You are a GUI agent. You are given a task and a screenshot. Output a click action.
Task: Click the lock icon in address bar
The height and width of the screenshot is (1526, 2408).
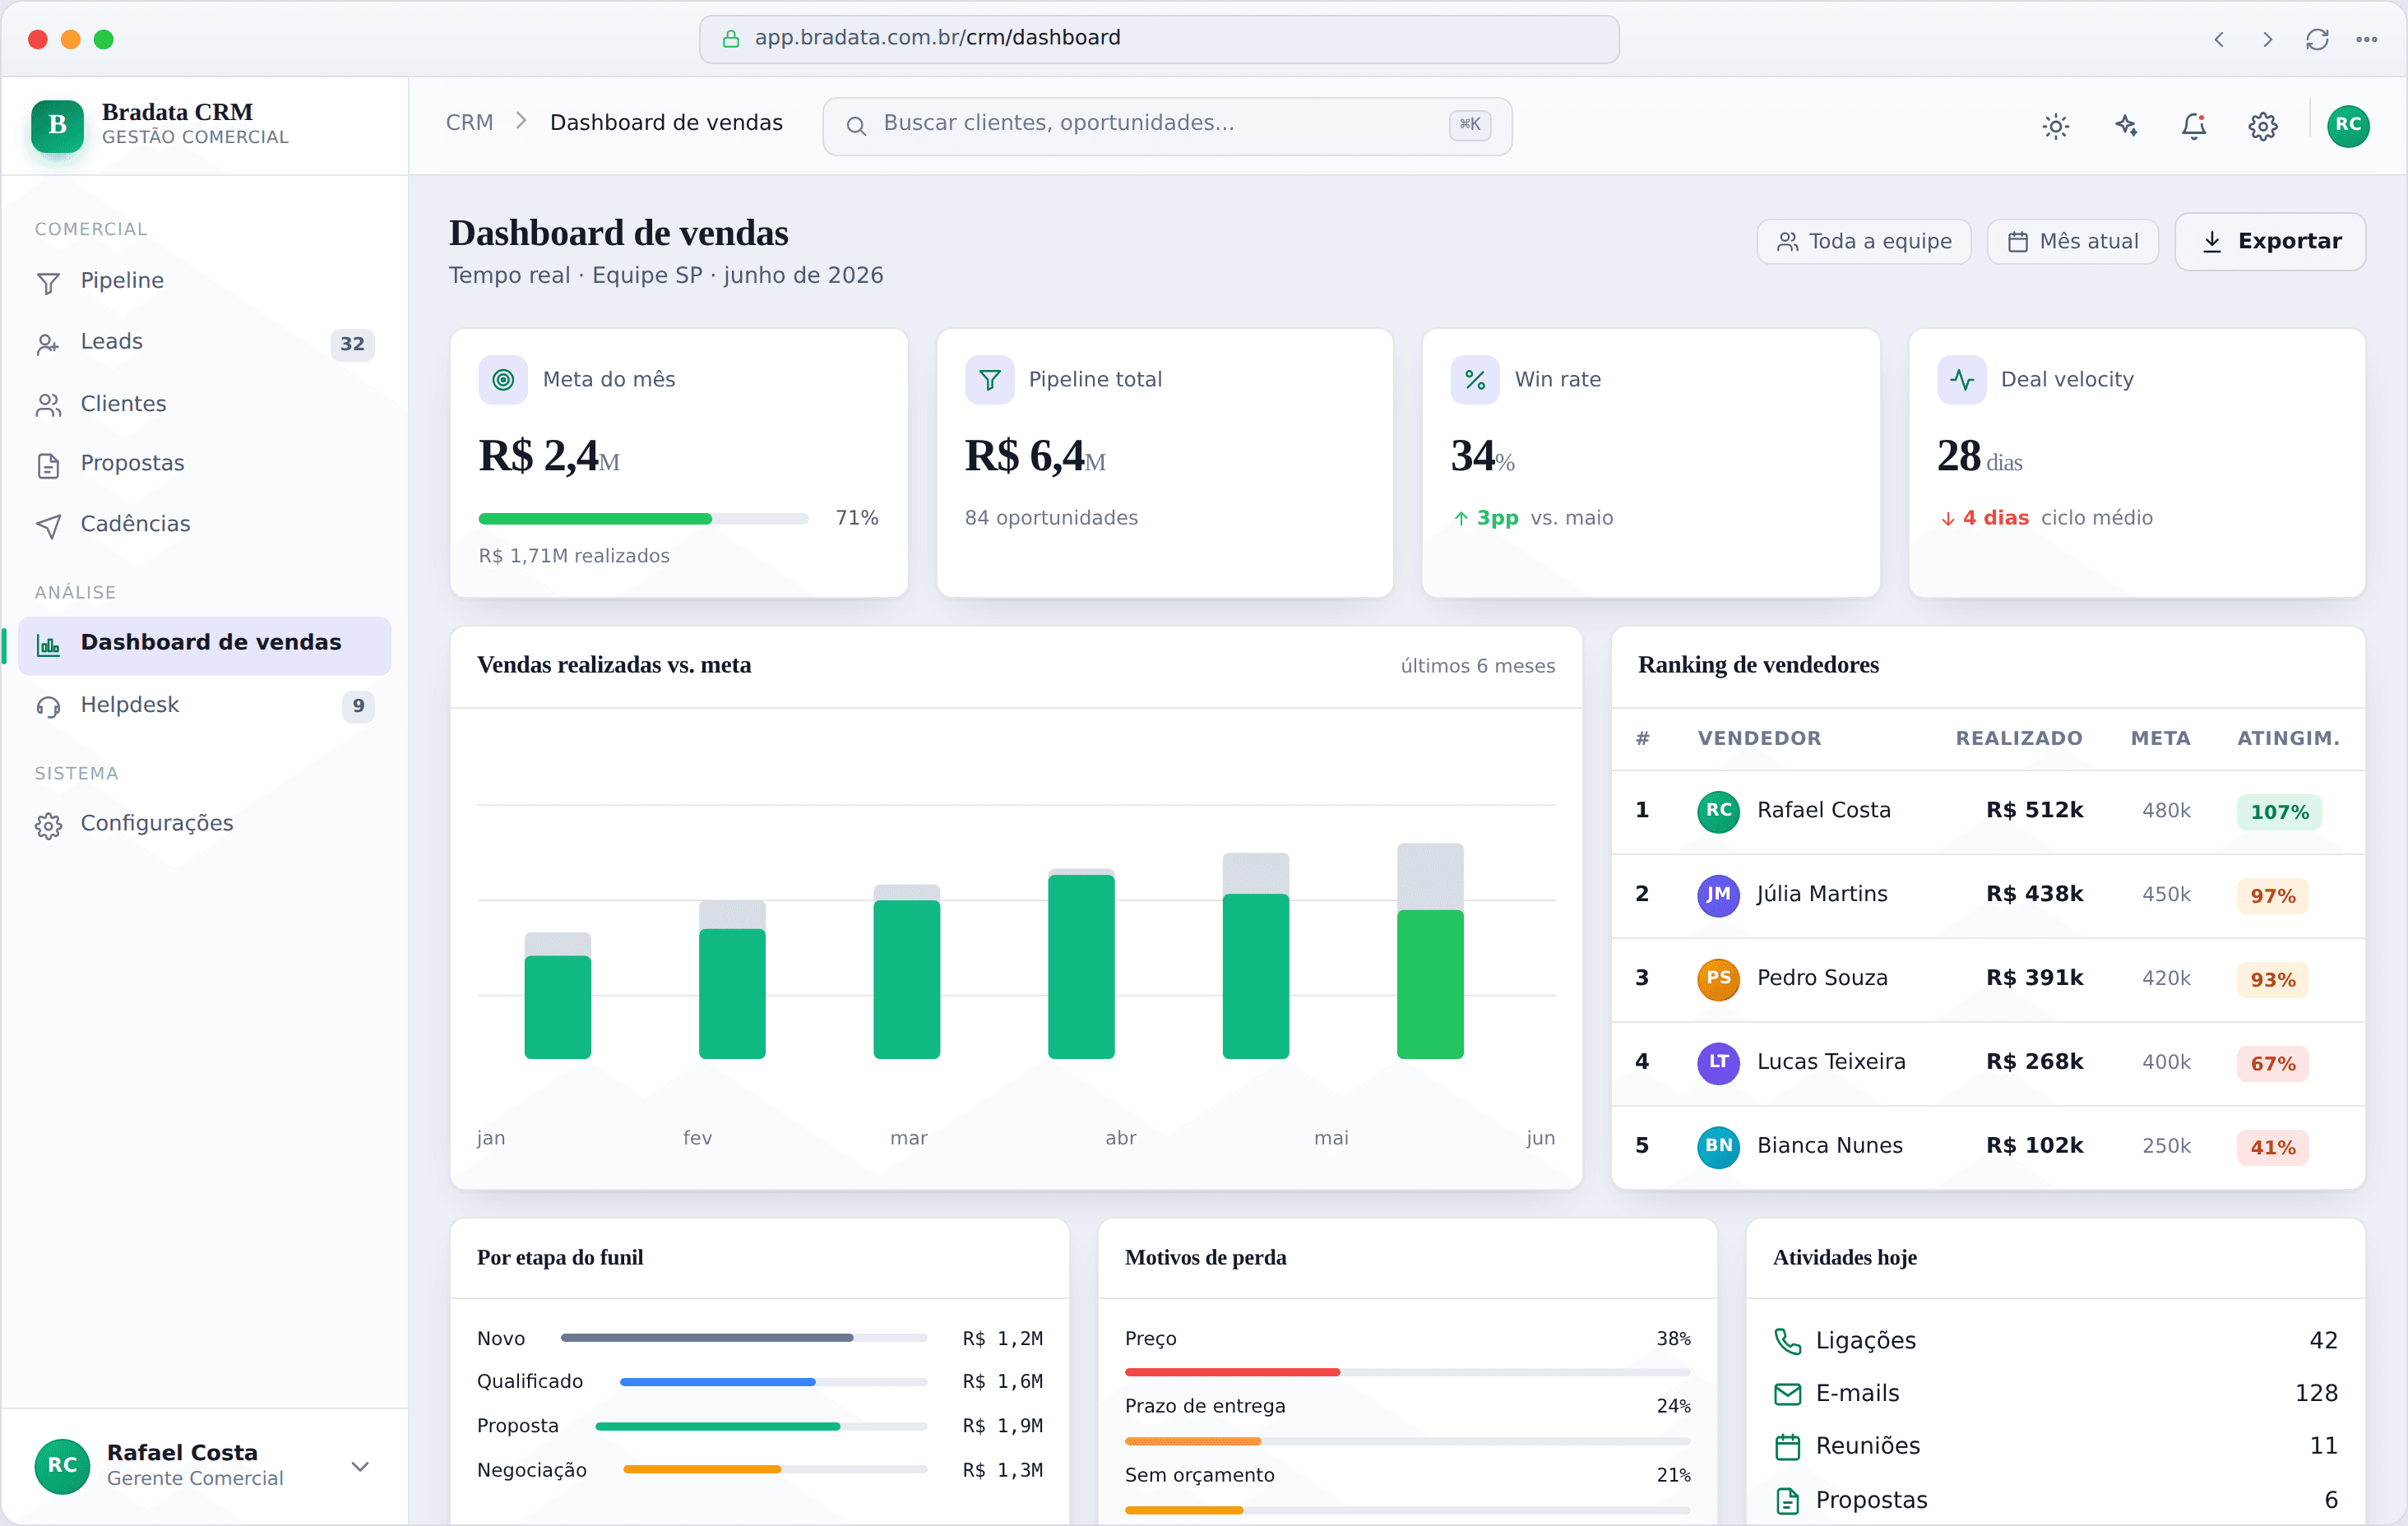click(x=731, y=38)
